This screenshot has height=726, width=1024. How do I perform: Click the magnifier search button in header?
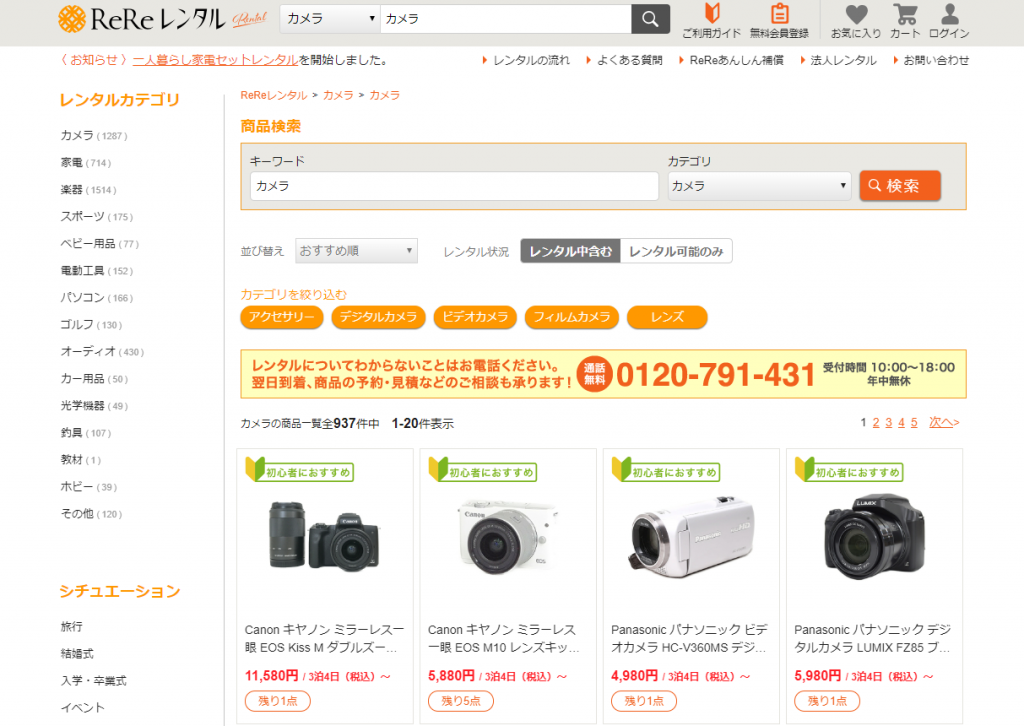click(x=650, y=19)
